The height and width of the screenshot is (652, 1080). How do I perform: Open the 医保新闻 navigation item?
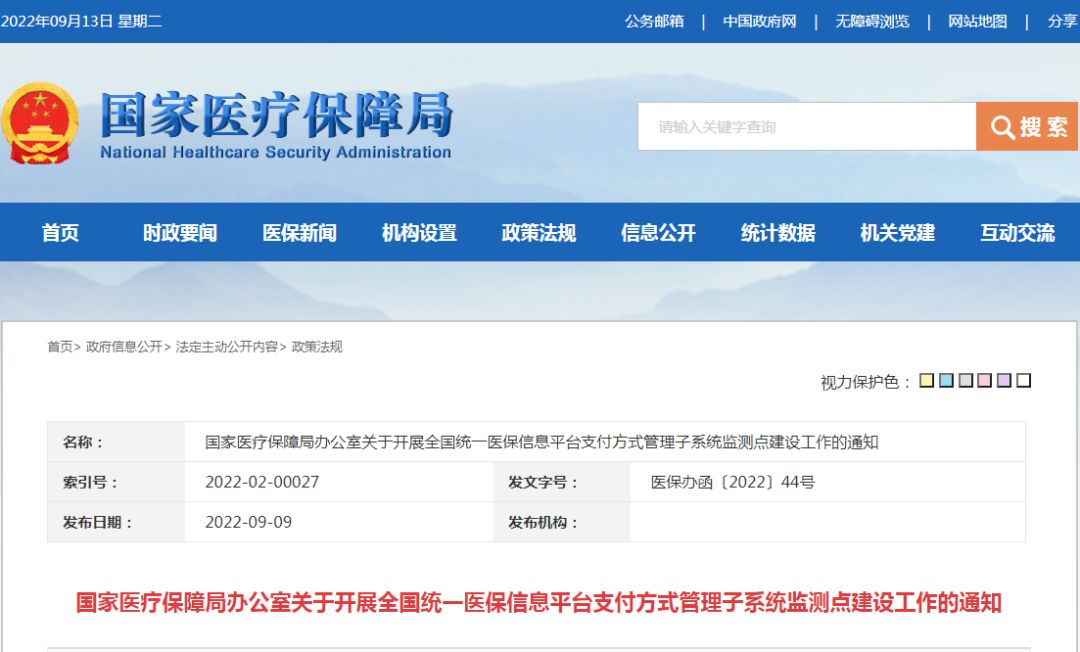[300, 233]
